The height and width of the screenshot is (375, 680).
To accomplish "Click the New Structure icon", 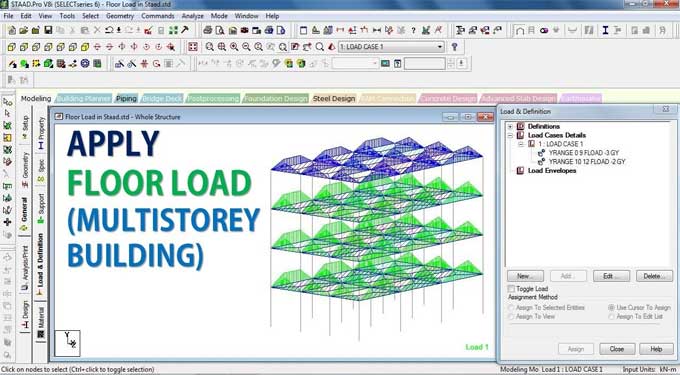I will (x=12, y=30).
